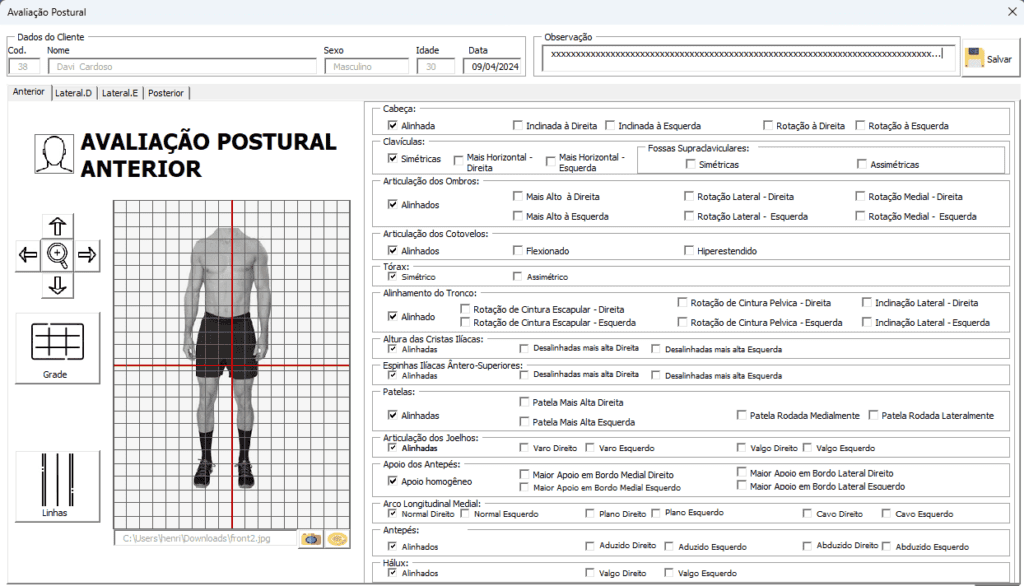Click the Nome field with Davi Cardoso
Viewport: 1024px width, 586px height.
coord(182,67)
